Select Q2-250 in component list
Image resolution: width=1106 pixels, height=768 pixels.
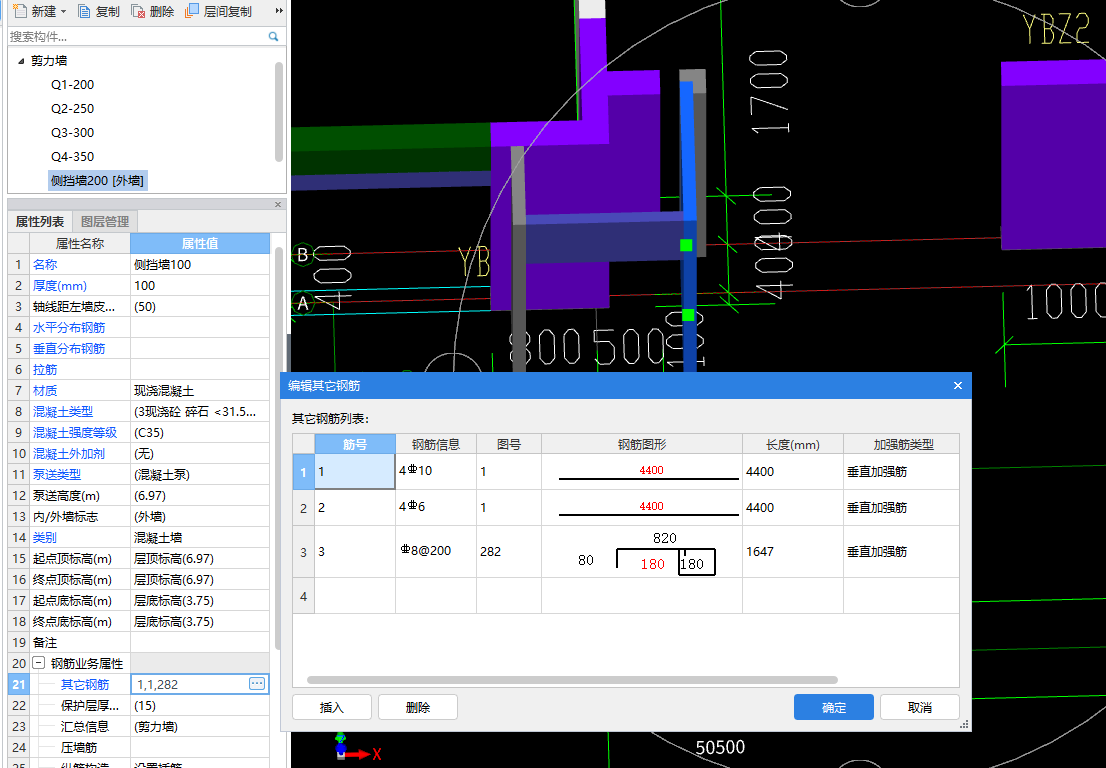(x=72, y=109)
